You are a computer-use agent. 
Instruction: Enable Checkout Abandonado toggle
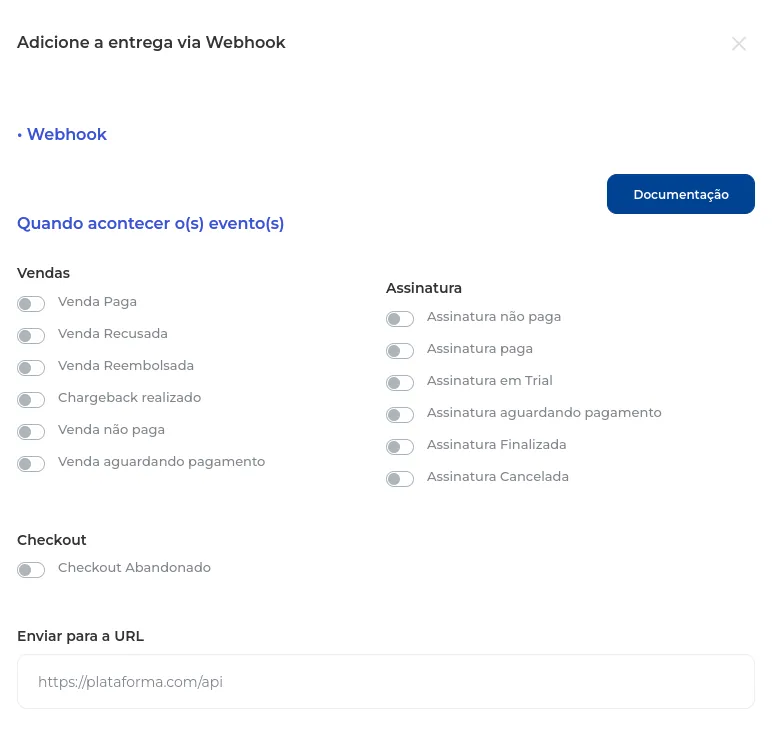coord(31,570)
